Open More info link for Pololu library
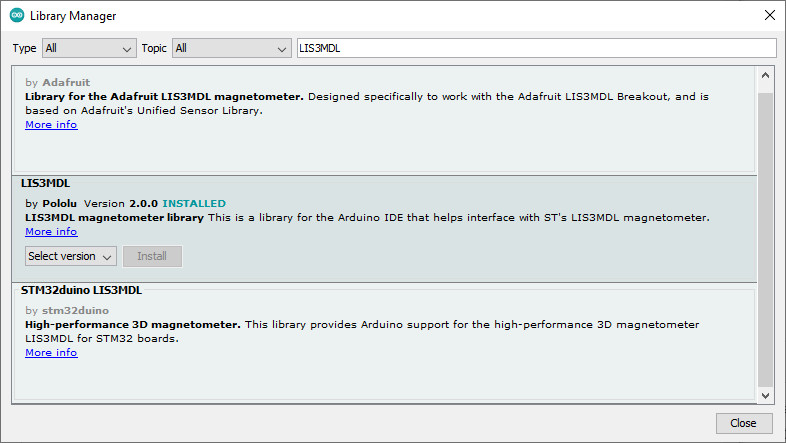Image resolution: width=786 pixels, height=443 pixels. click(51, 232)
